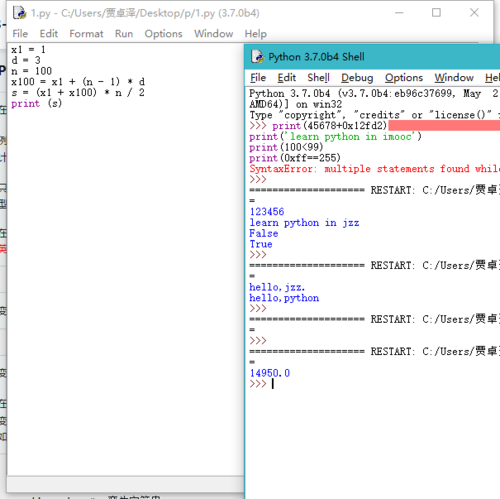Viewport: 500px width, 499px height.
Task: Maximize the 1.py editor window
Action: coord(436,13)
